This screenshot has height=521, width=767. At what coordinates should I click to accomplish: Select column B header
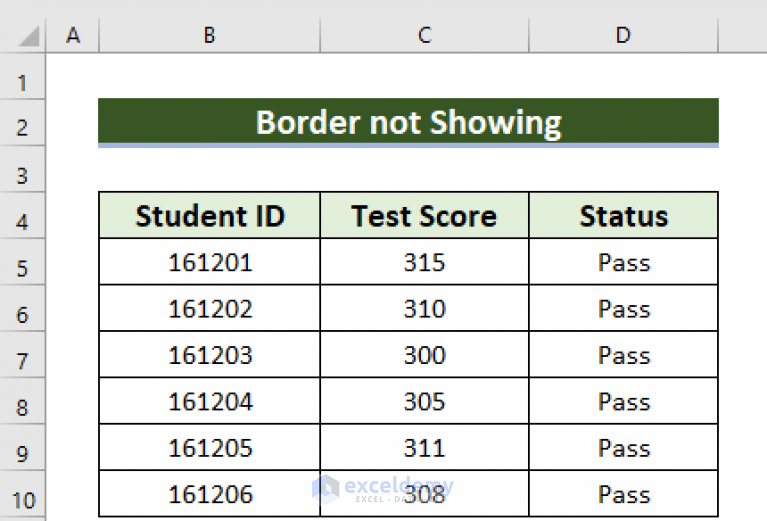click(x=209, y=35)
